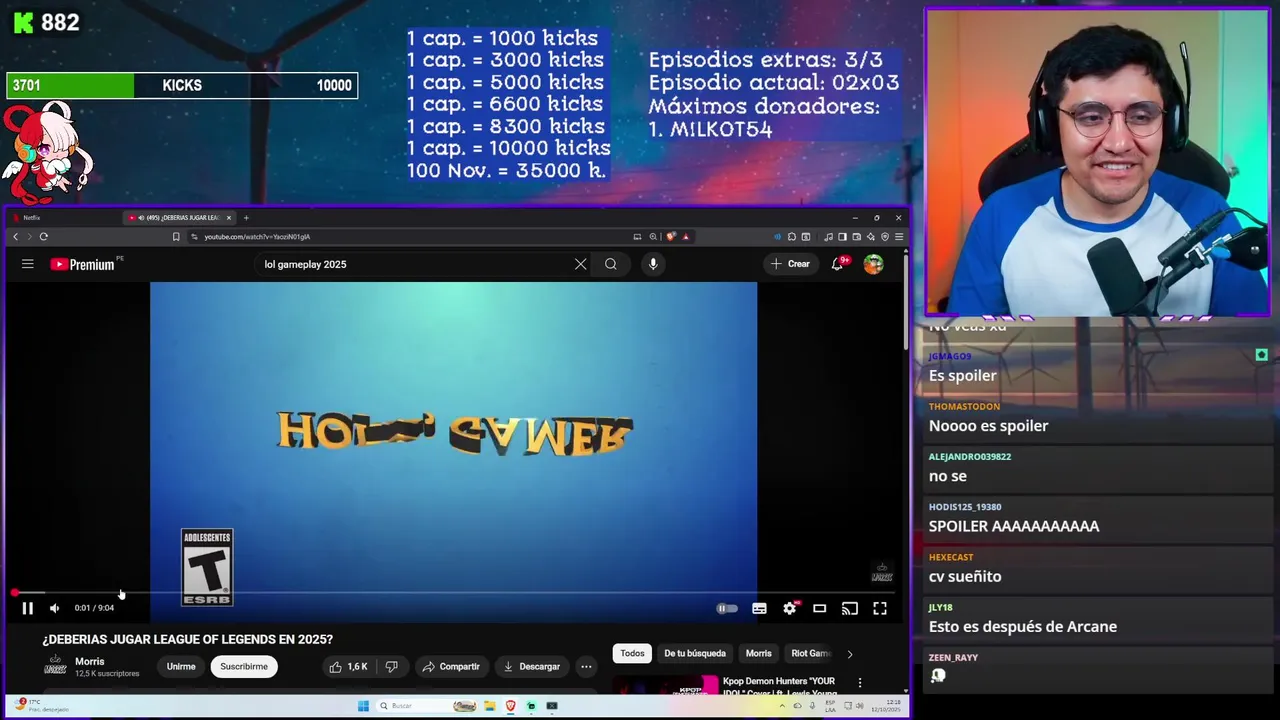
Task: Click the Descargar button
Action: tap(532, 667)
